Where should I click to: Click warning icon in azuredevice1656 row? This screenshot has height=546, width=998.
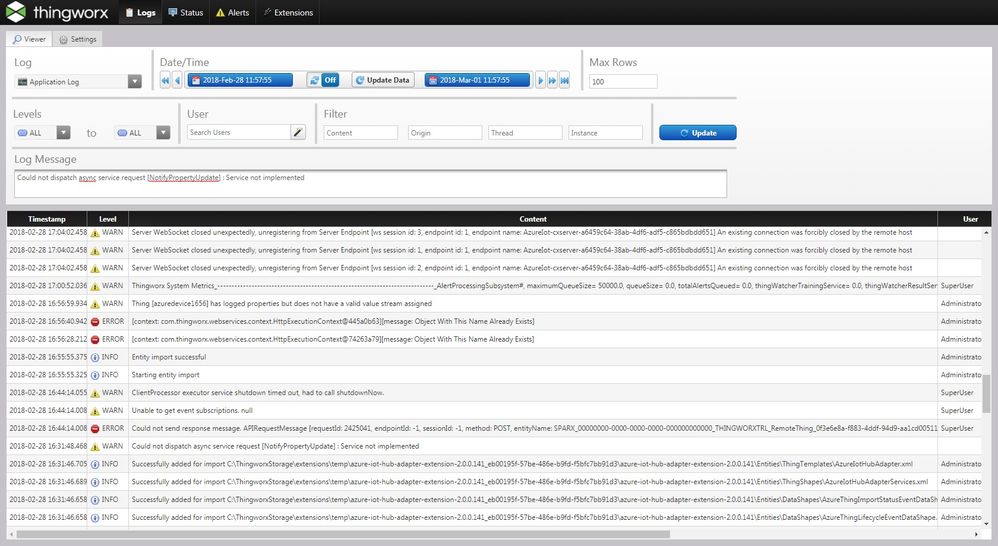point(95,304)
